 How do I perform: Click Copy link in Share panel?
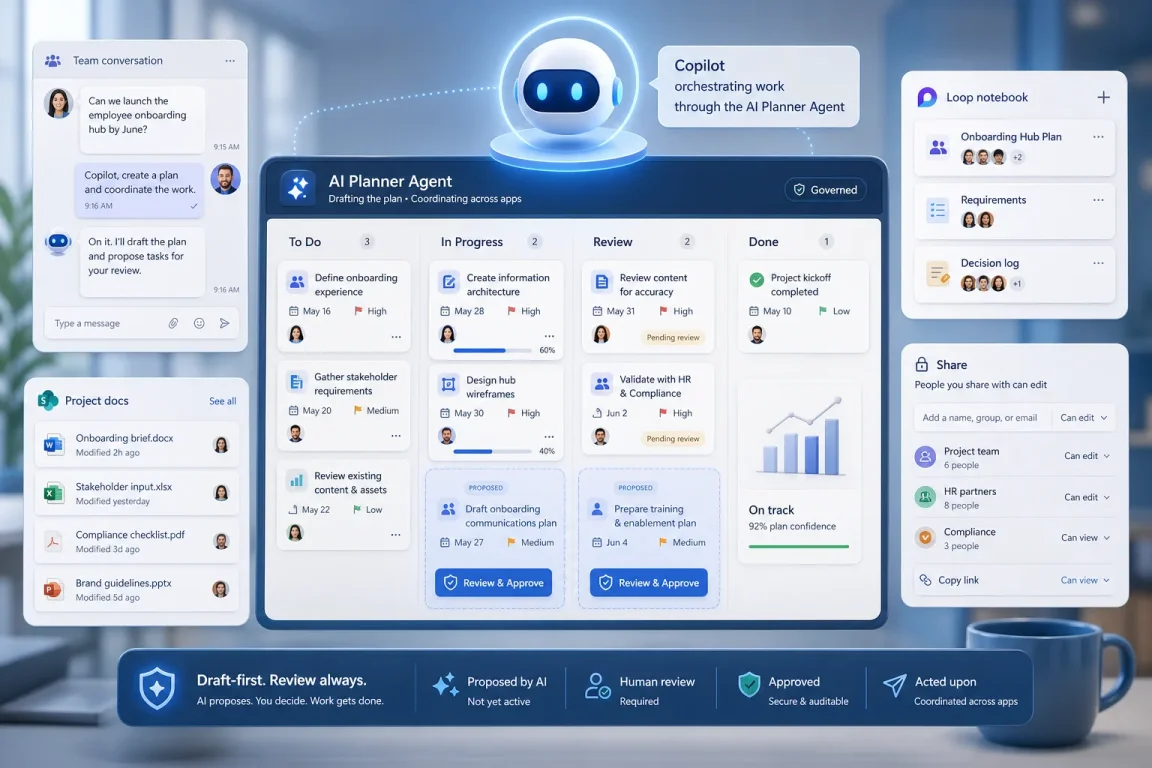pyautogui.click(x=959, y=580)
